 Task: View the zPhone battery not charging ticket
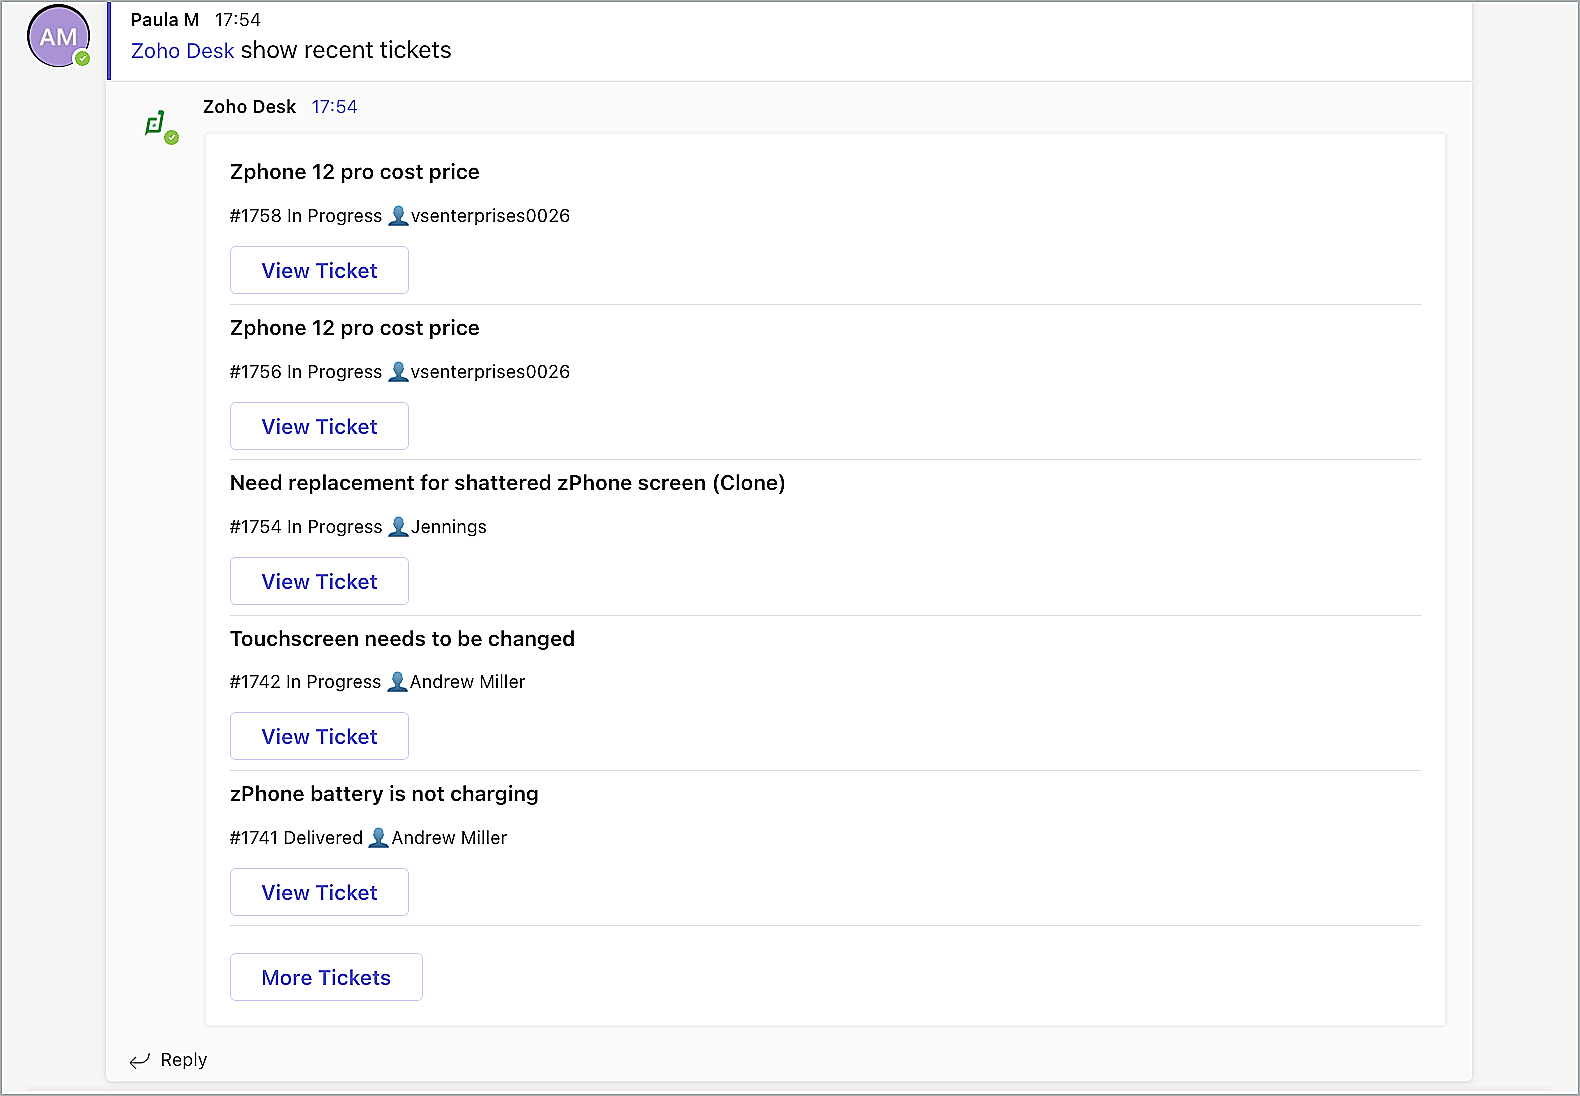(319, 892)
